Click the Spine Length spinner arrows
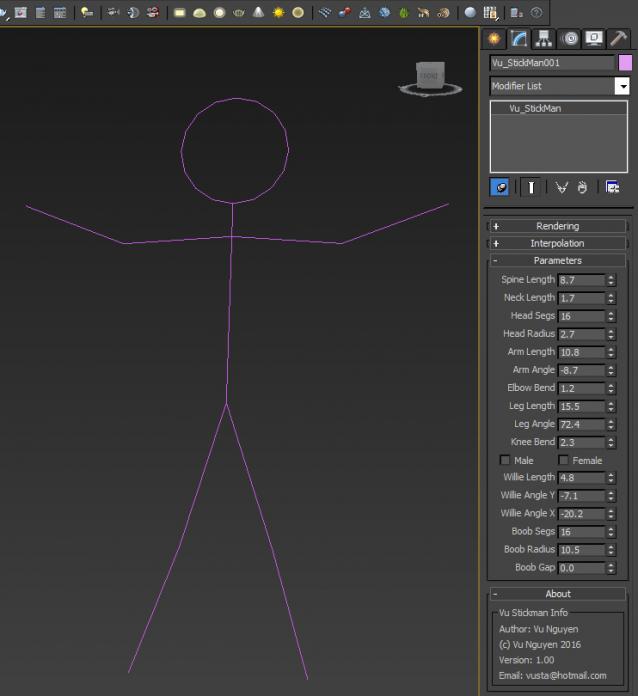 (x=611, y=280)
